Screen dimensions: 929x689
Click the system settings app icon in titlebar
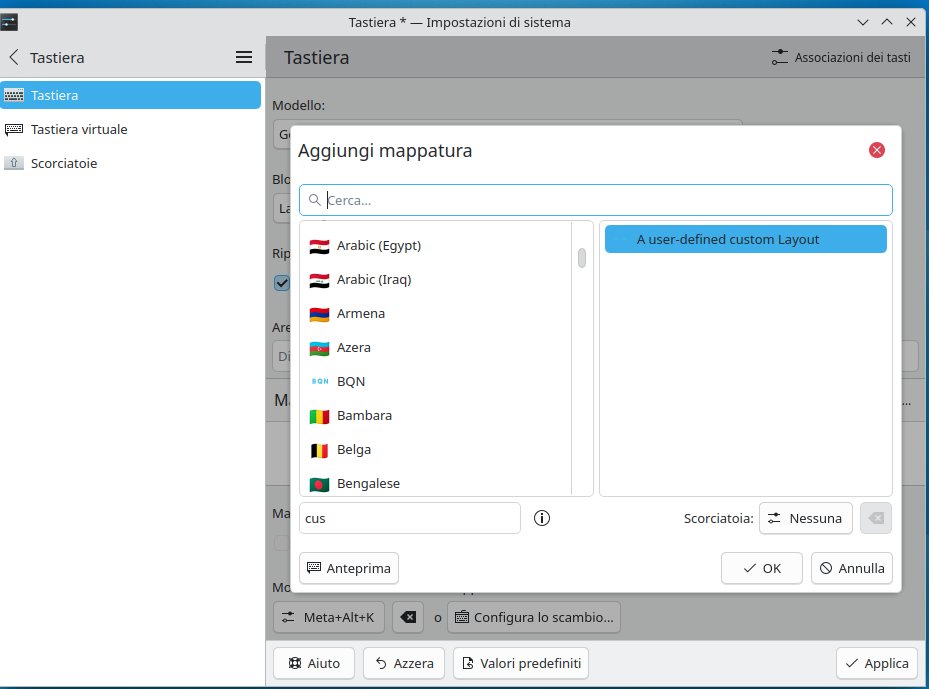9,23
